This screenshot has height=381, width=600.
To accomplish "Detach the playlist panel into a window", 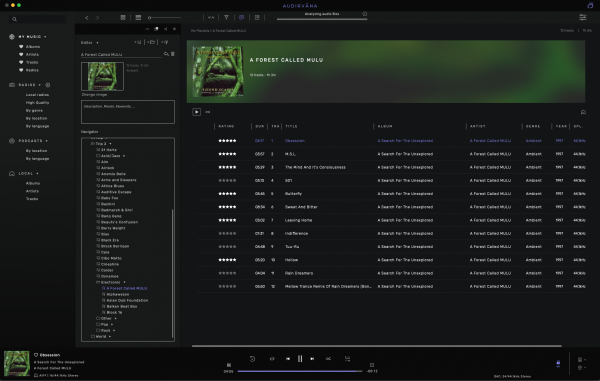I will tap(156, 29).
